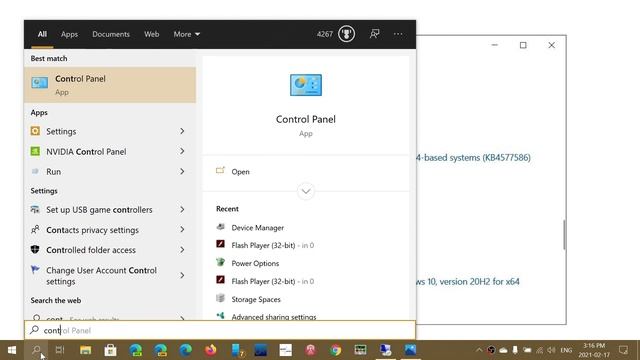The width and height of the screenshot is (640, 360).
Task: Expand Set up USB game controllers arrow
Action: click(x=182, y=209)
